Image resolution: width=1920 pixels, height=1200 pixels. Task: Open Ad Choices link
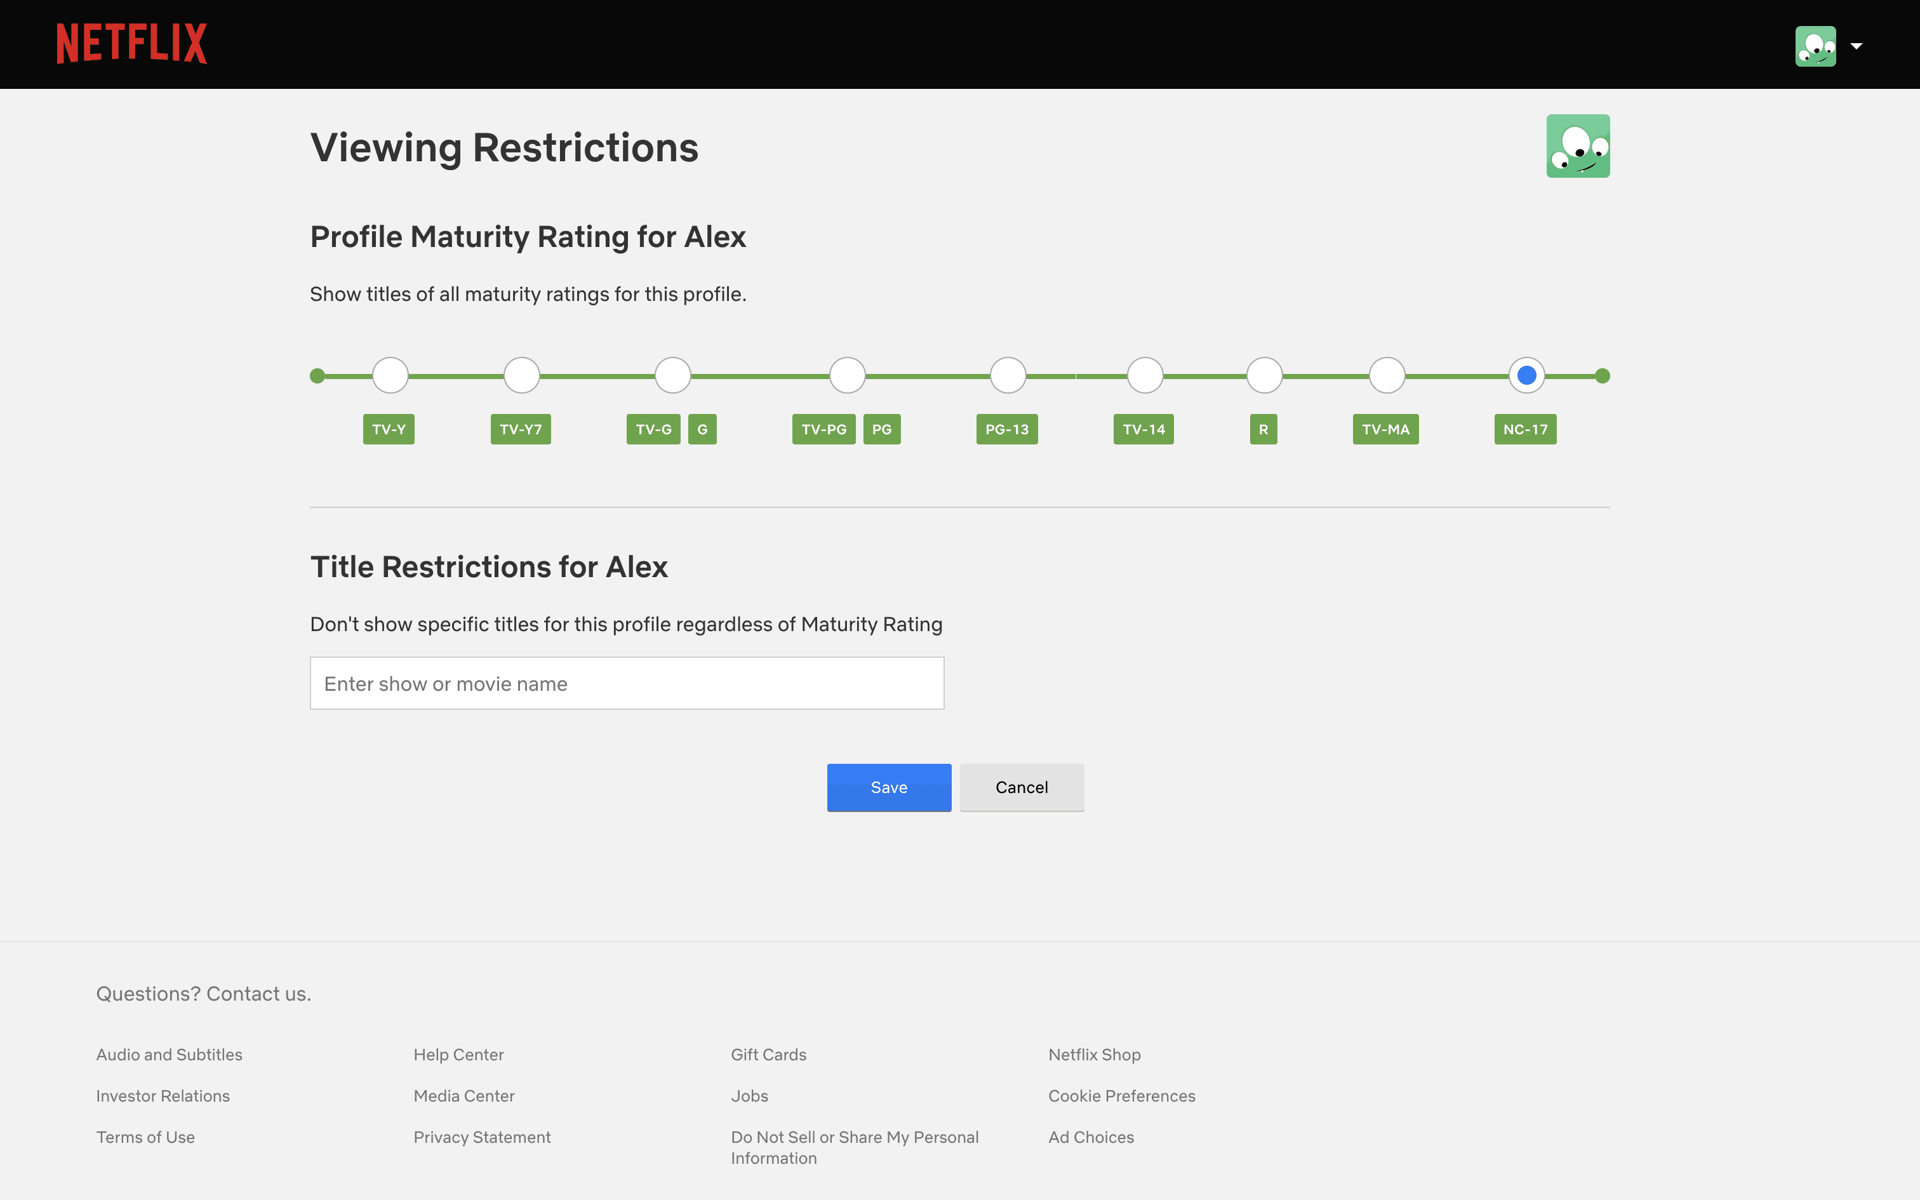pyautogui.click(x=1091, y=1137)
